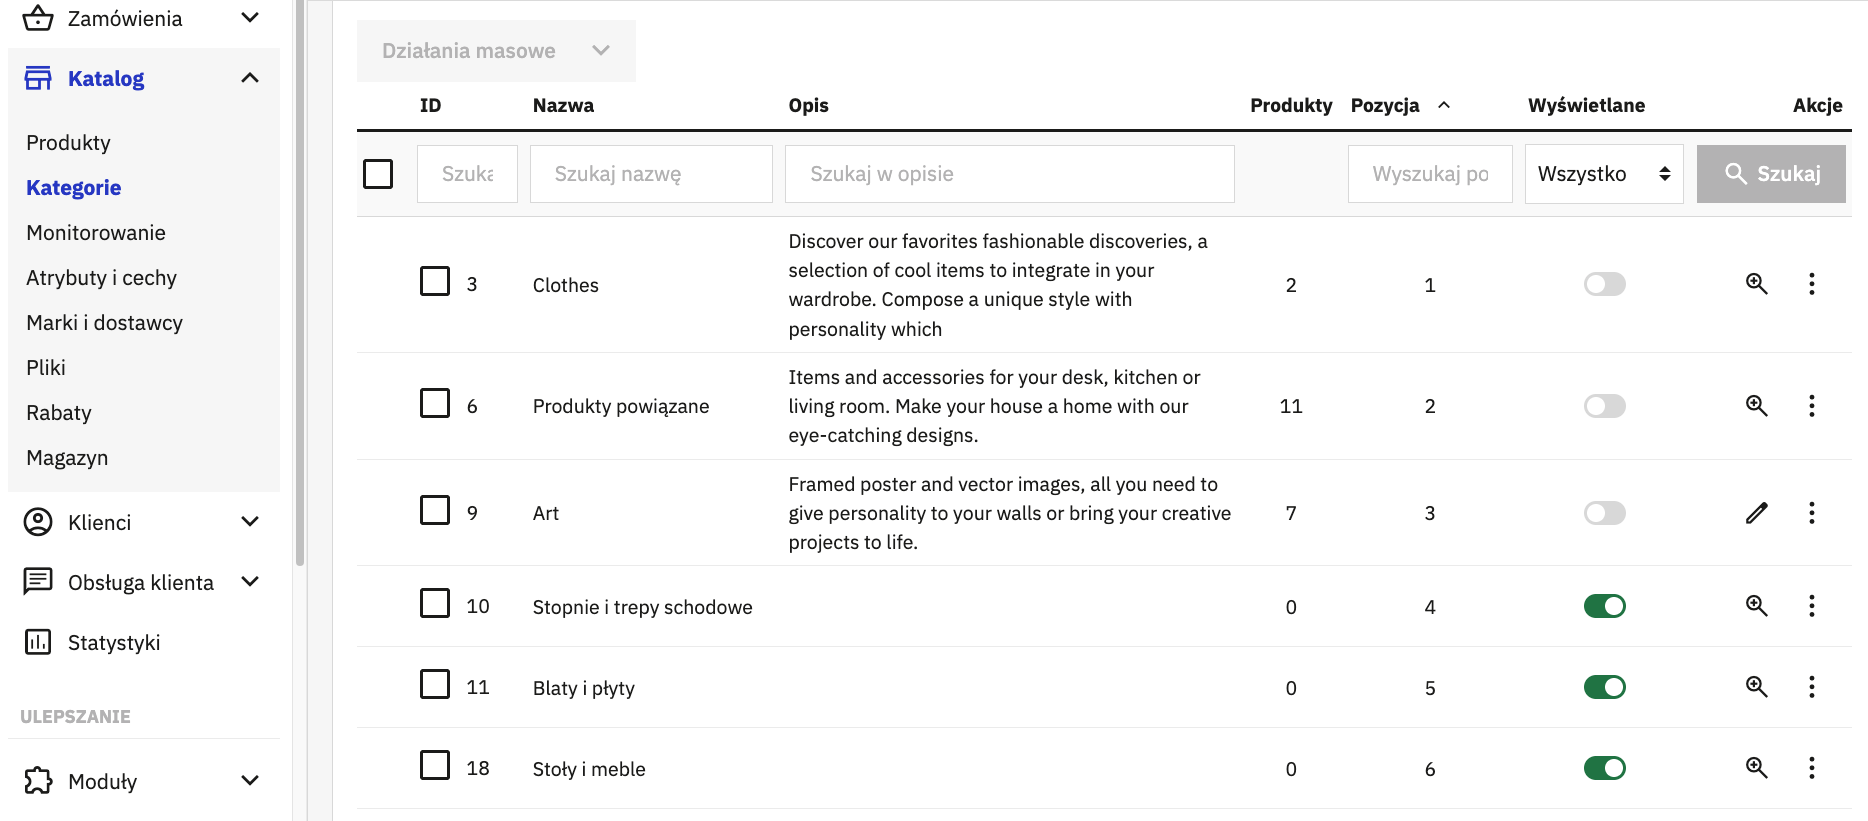View the Blaty i płyty category via magnifier

1756,687
